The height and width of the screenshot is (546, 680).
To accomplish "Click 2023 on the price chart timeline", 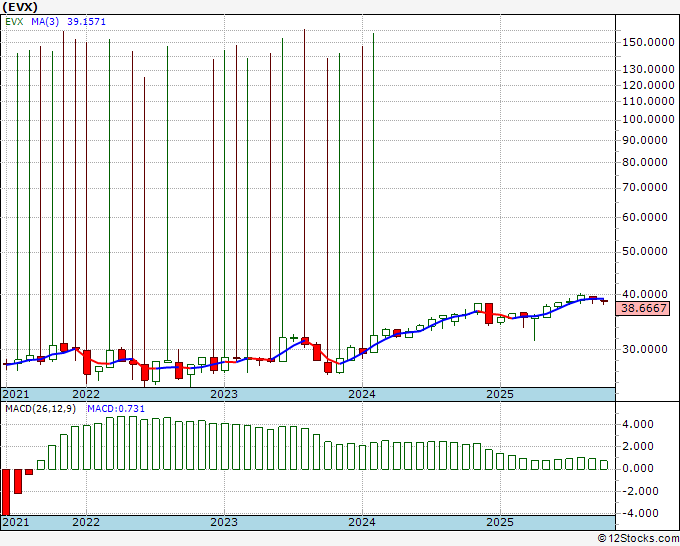I will pos(224,394).
